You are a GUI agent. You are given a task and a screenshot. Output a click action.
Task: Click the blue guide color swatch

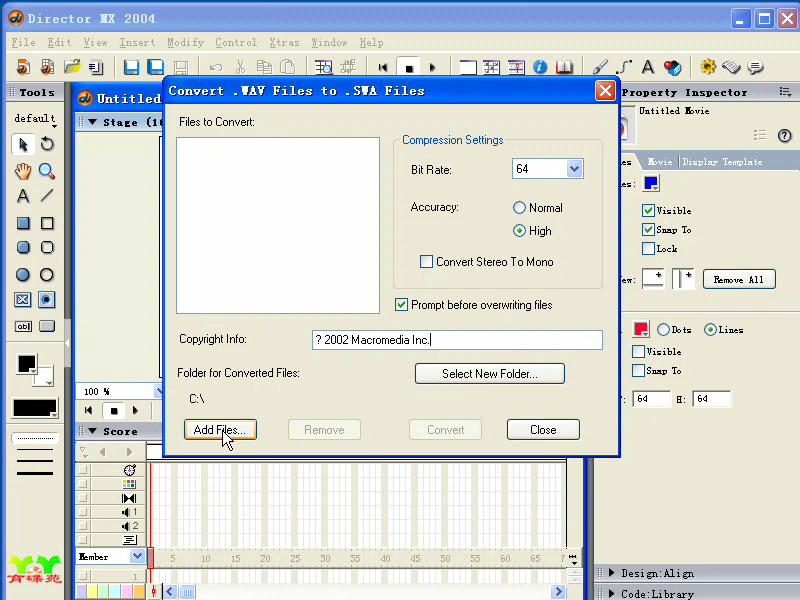tap(651, 183)
